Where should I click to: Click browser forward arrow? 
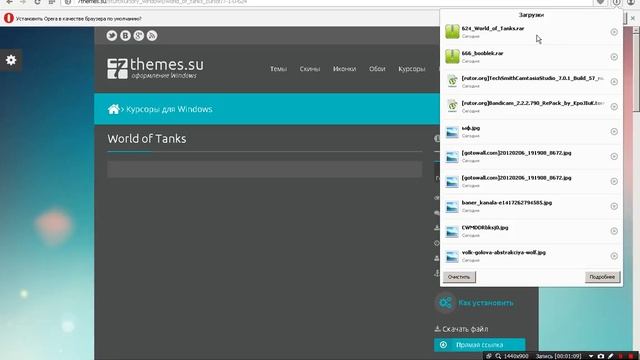pyautogui.click(x=23, y=2)
